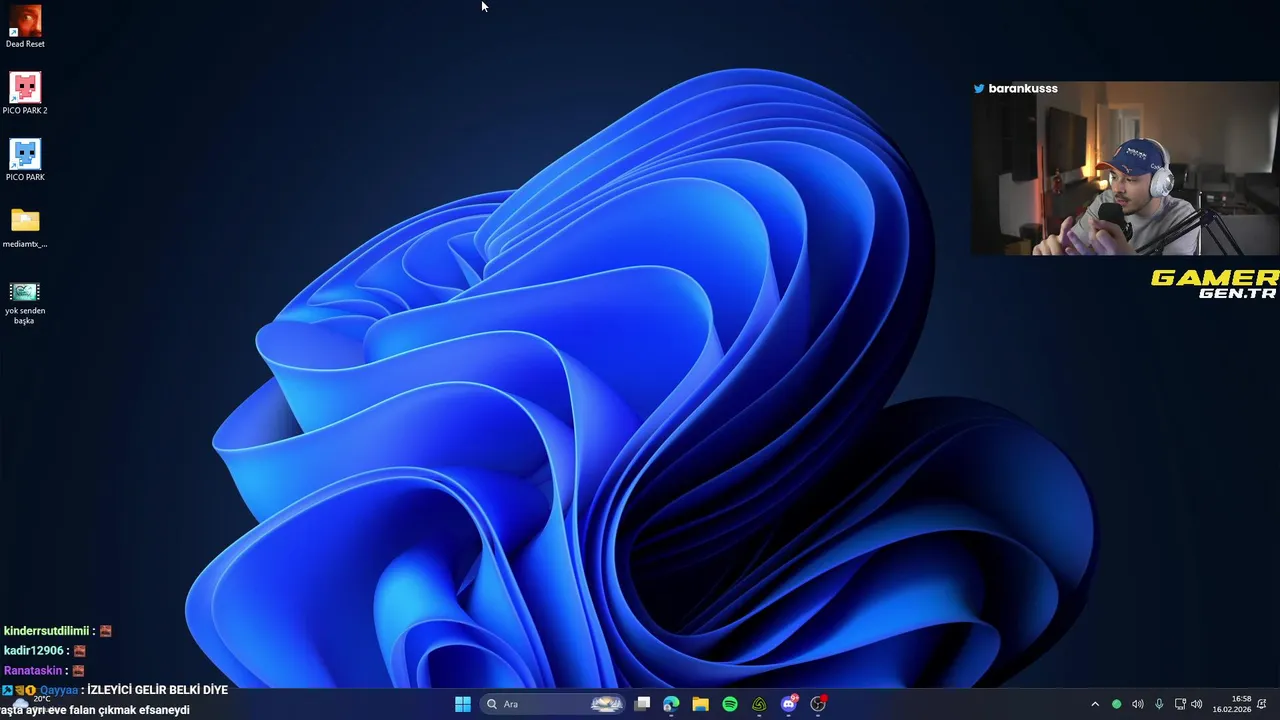1280x720 pixels.
Task: Open Task View in the taskbar
Action: [643, 704]
